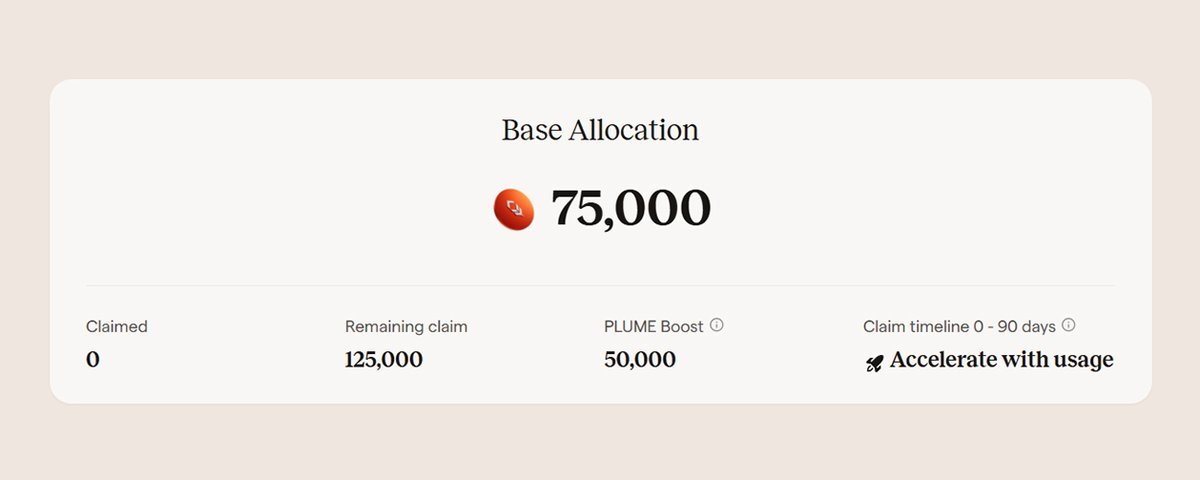1200x480 pixels.
Task: Click the PLUME Boost label text
Action: pyautogui.click(x=654, y=326)
